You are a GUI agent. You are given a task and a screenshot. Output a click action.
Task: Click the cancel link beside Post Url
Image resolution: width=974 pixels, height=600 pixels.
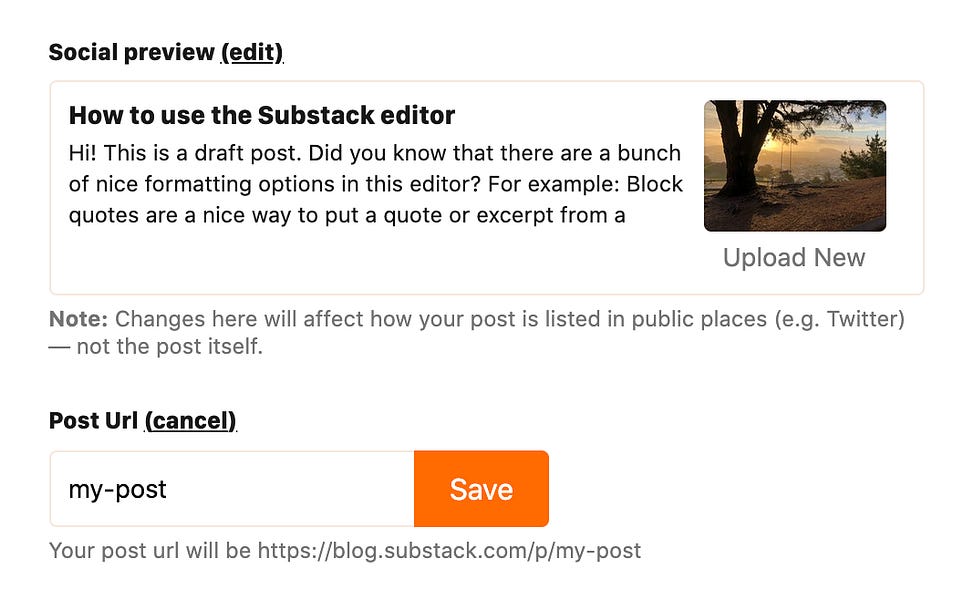coord(191,421)
